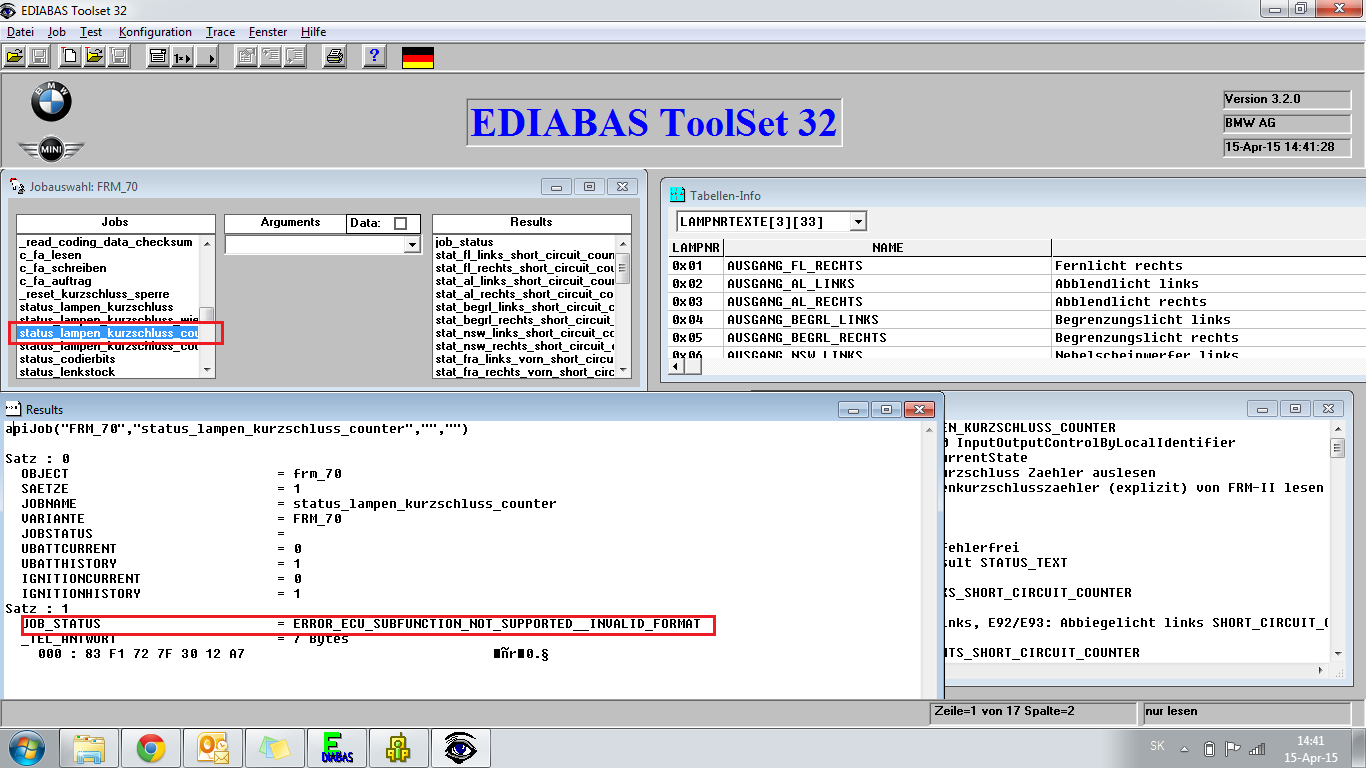Toggle the Data checkbox
Viewport: 1366px width, 768px height.
401,223
